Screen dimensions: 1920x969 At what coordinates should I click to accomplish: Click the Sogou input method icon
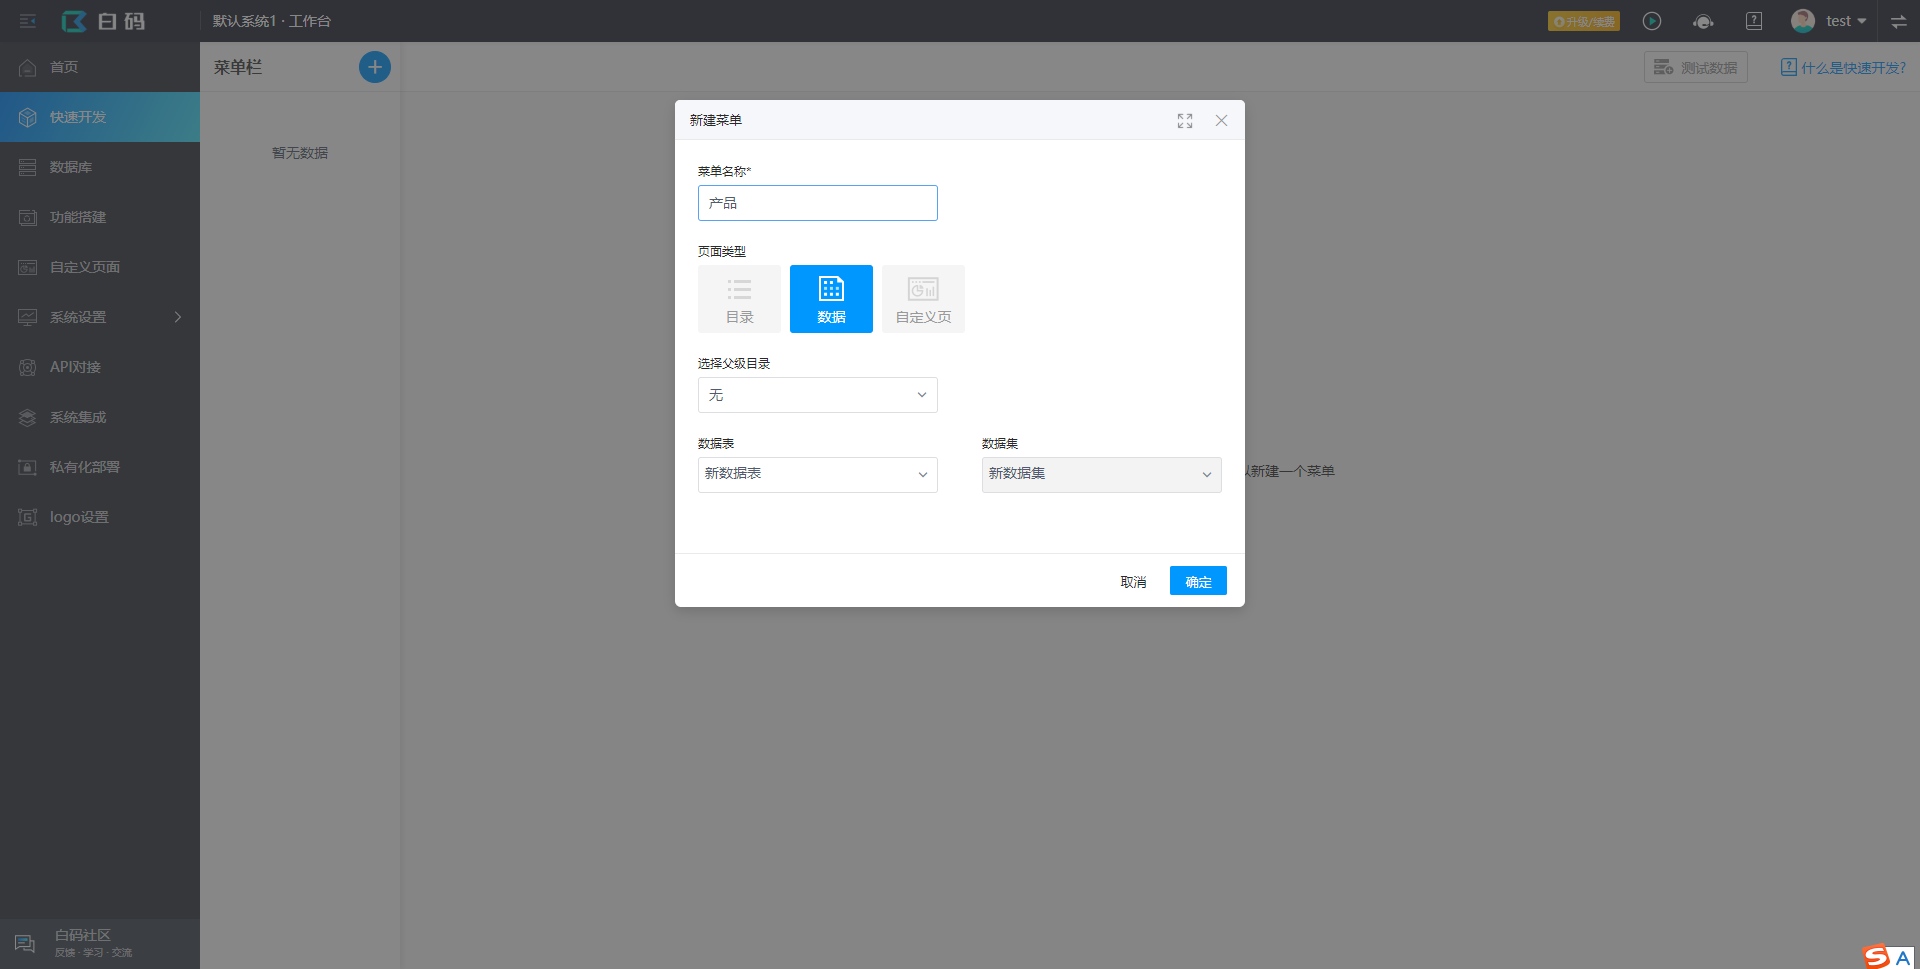(1876, 957)
